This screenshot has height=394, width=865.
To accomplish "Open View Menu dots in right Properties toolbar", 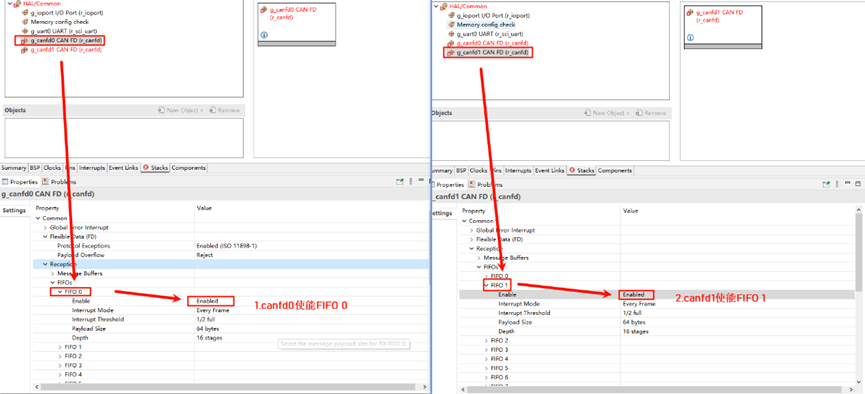I will click(x=837, y=184).
